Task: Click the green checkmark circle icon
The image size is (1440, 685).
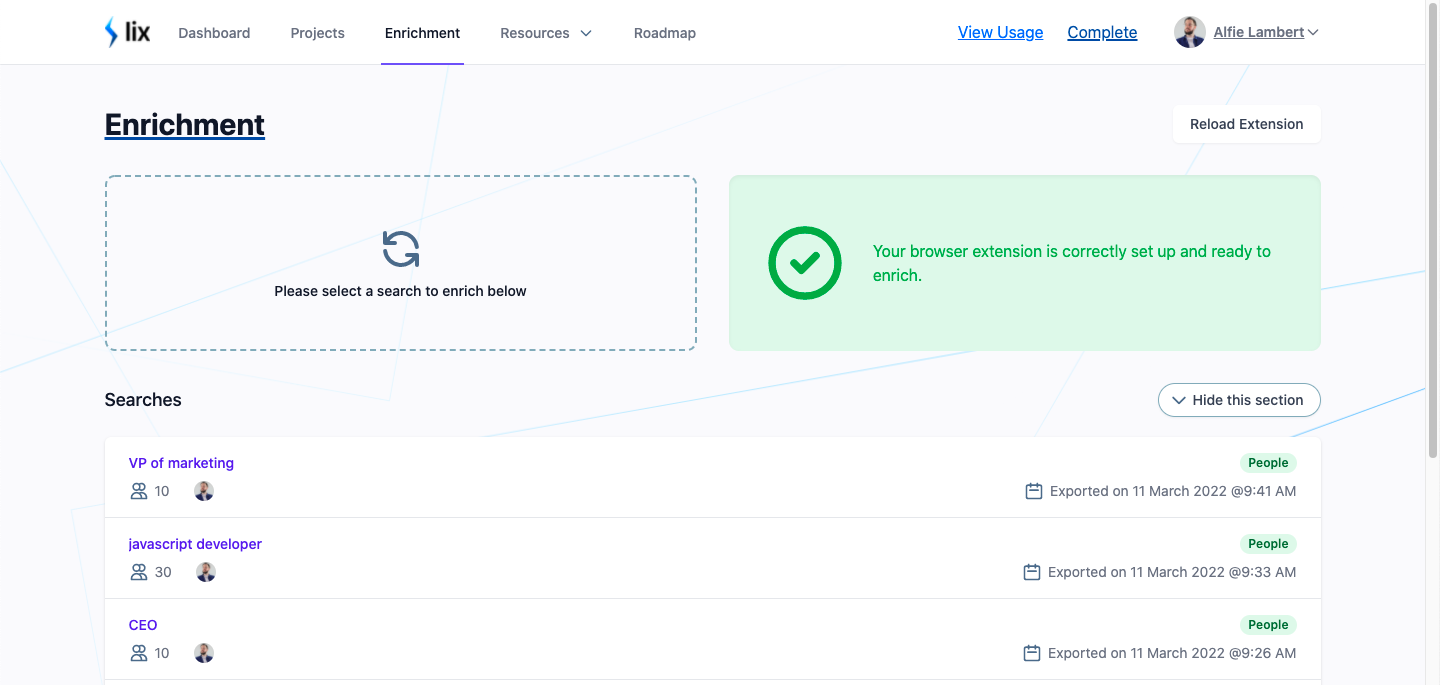Action: point(805,263)
